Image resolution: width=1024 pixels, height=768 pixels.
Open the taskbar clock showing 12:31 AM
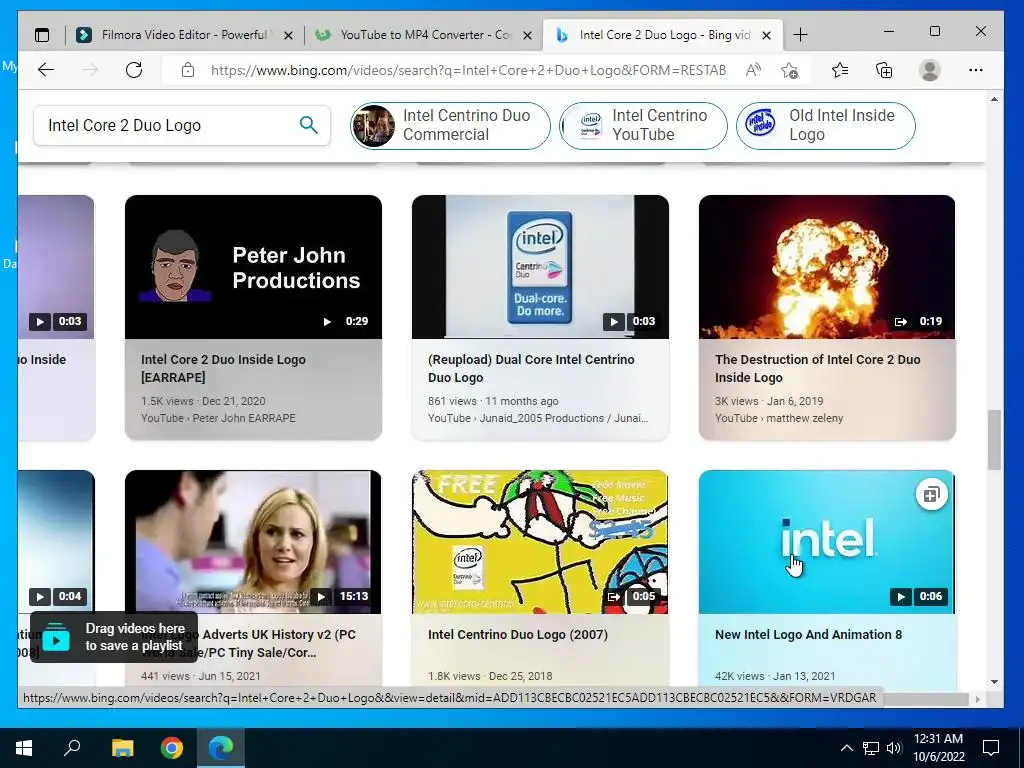938,748
